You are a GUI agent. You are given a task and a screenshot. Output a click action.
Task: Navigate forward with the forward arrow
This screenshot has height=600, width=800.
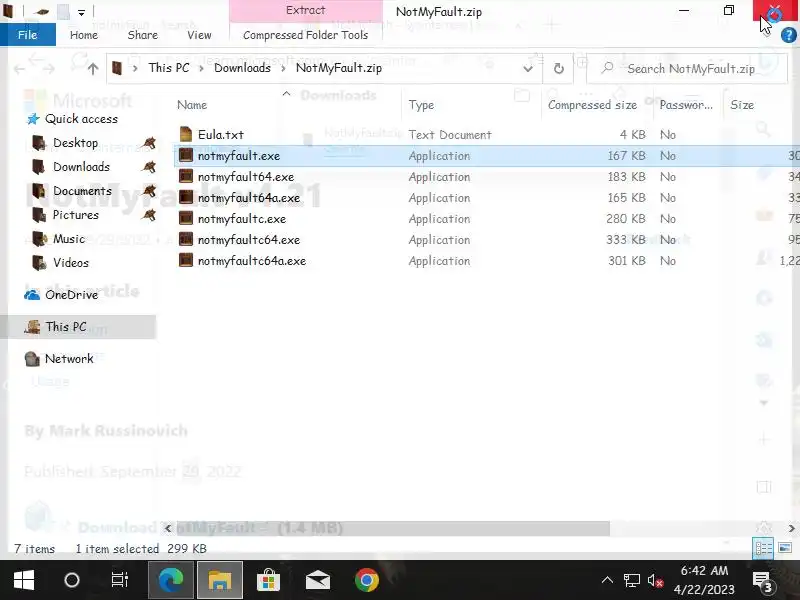(x=48, y=68)
